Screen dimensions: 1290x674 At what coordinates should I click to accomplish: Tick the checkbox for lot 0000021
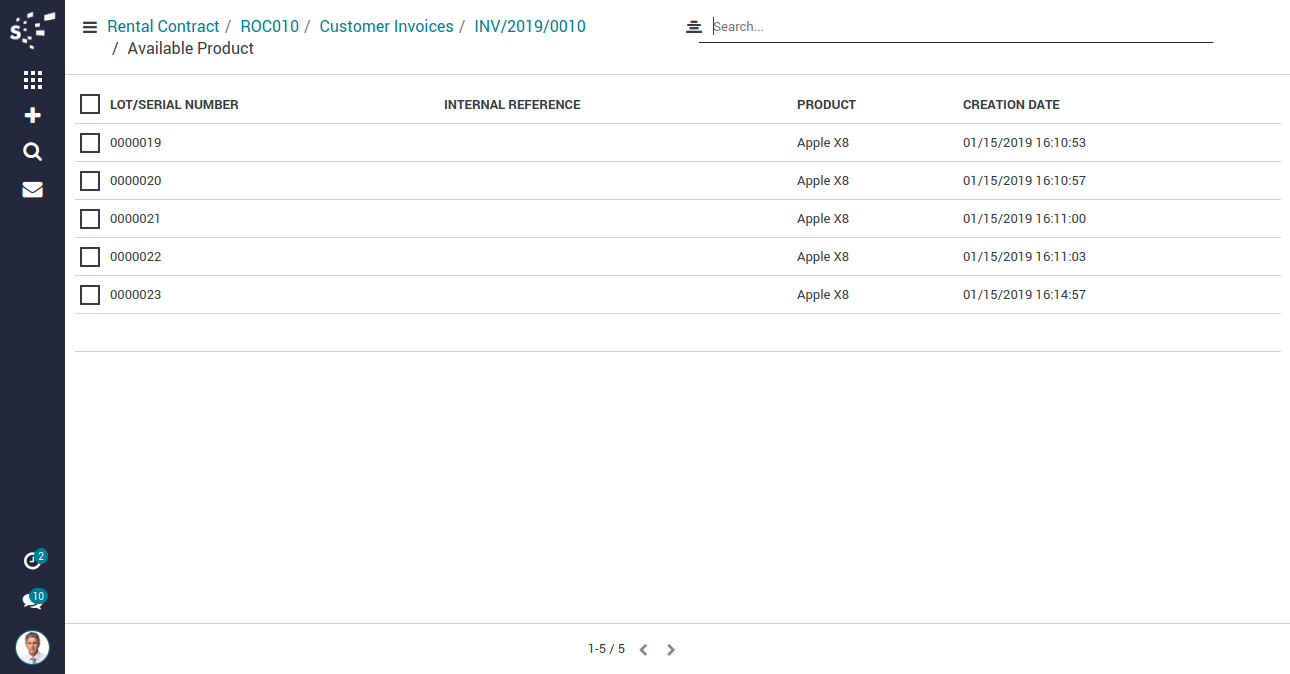[90, 219]
